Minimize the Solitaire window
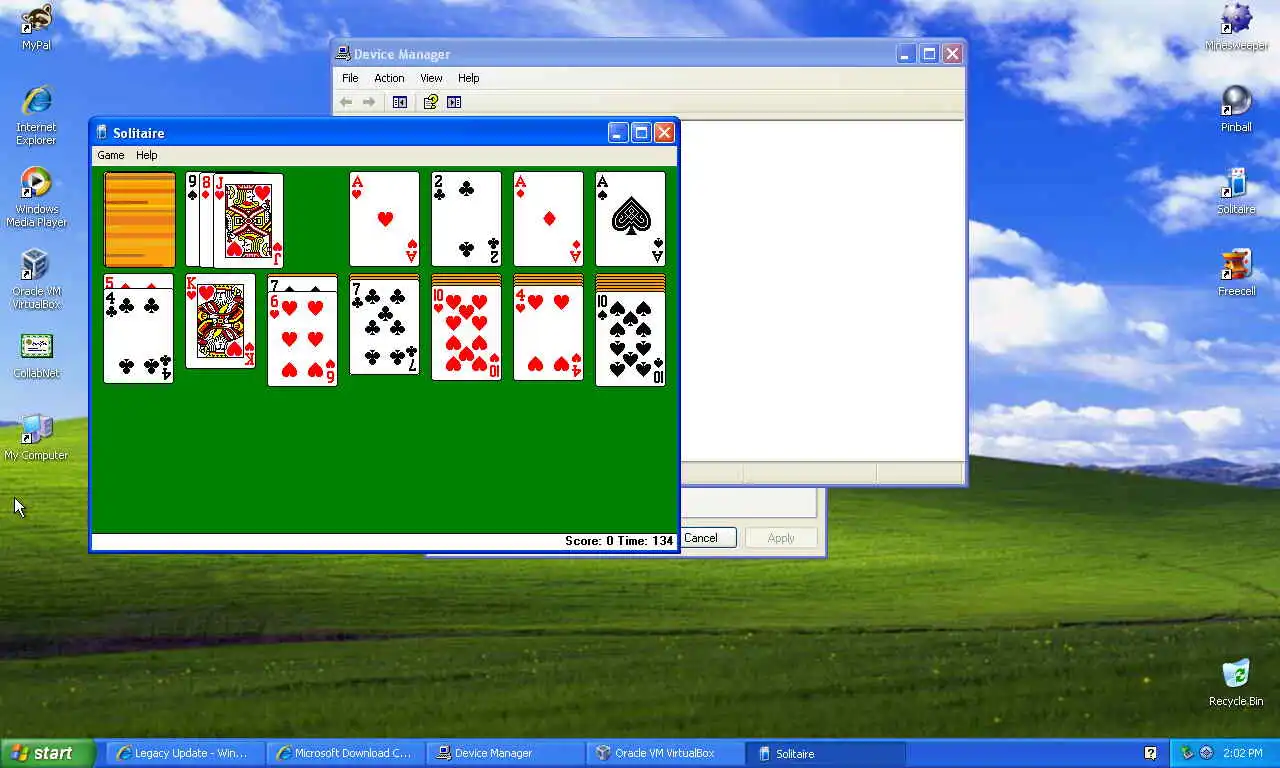 (x=618, y=133)
